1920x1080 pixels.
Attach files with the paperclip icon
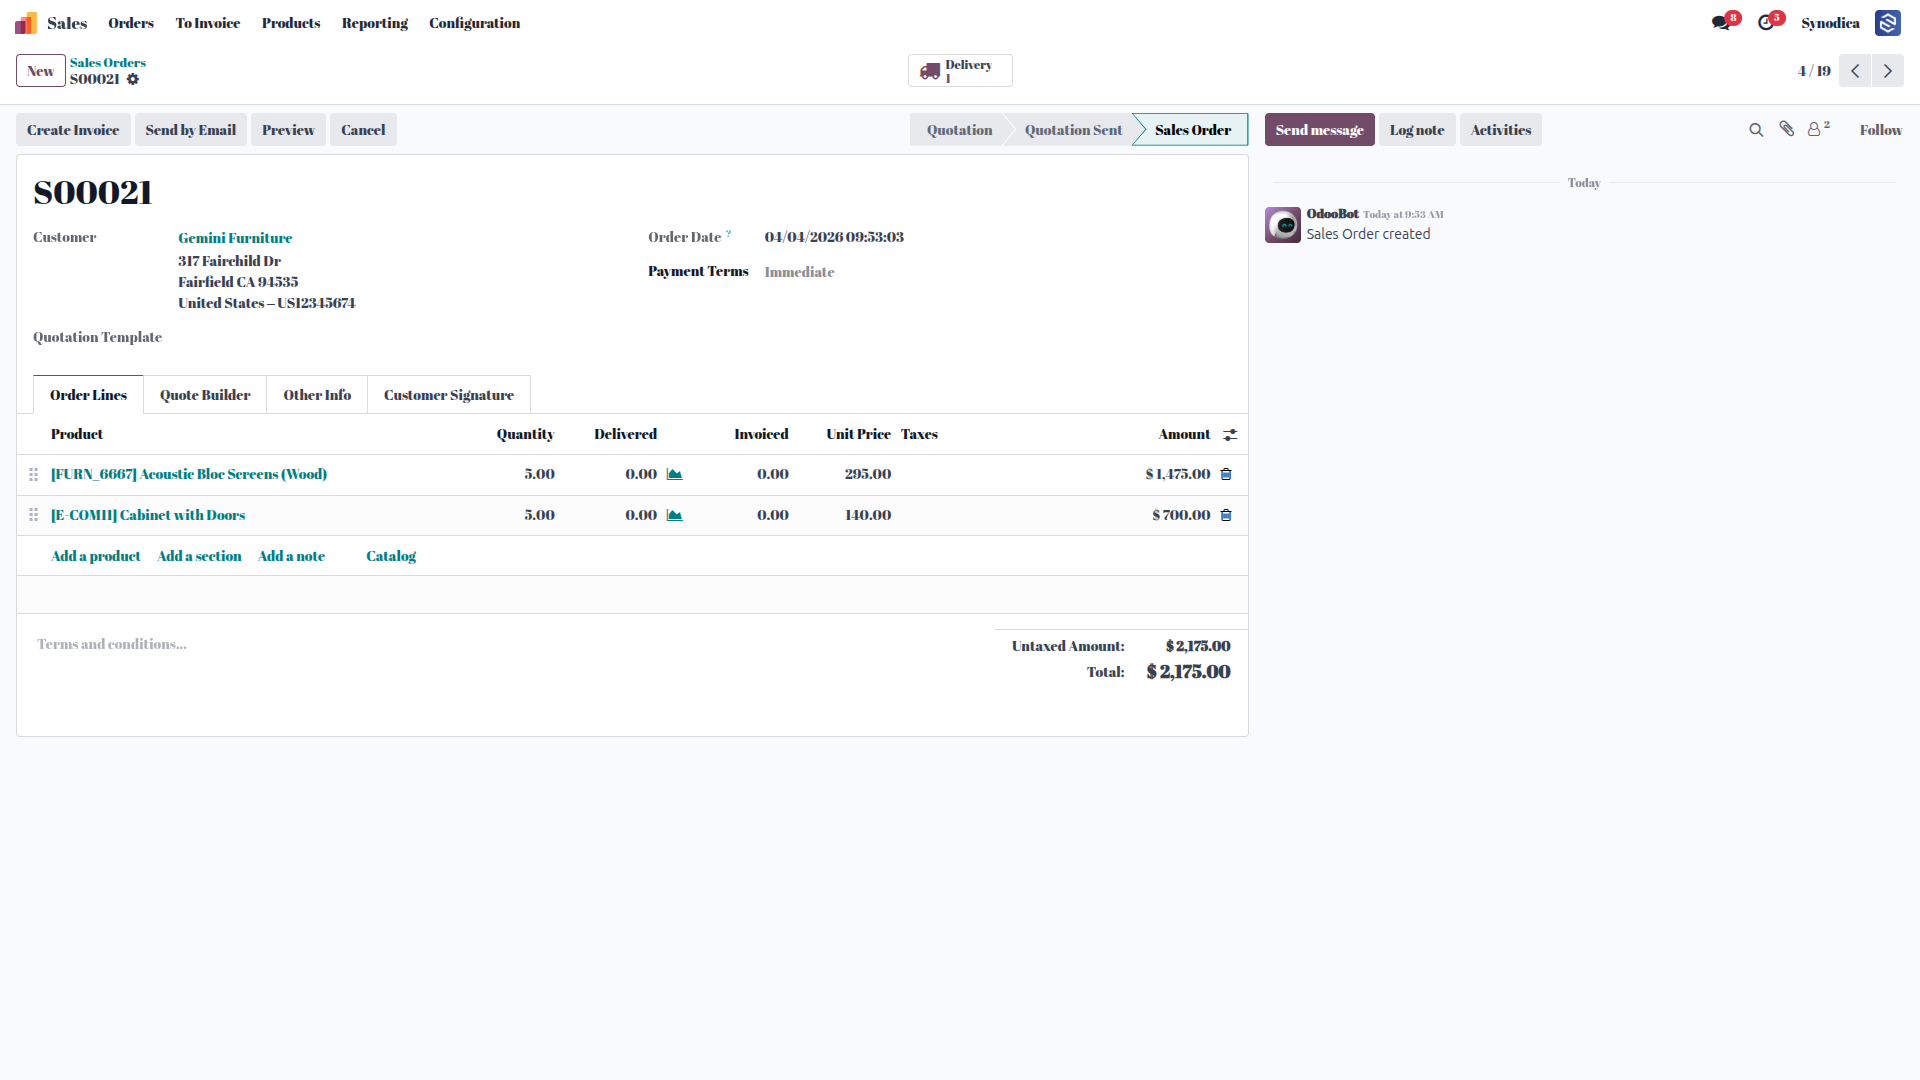1787,129
